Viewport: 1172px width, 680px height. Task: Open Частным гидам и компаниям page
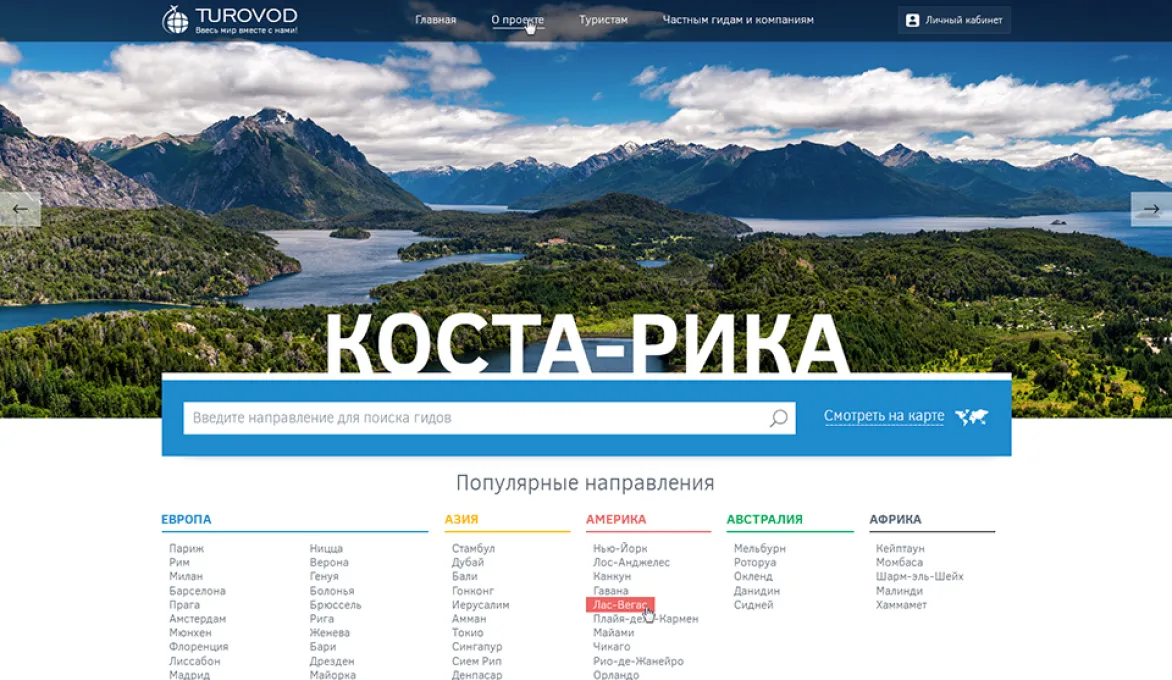pyautogui.click(x=738, y=20)
